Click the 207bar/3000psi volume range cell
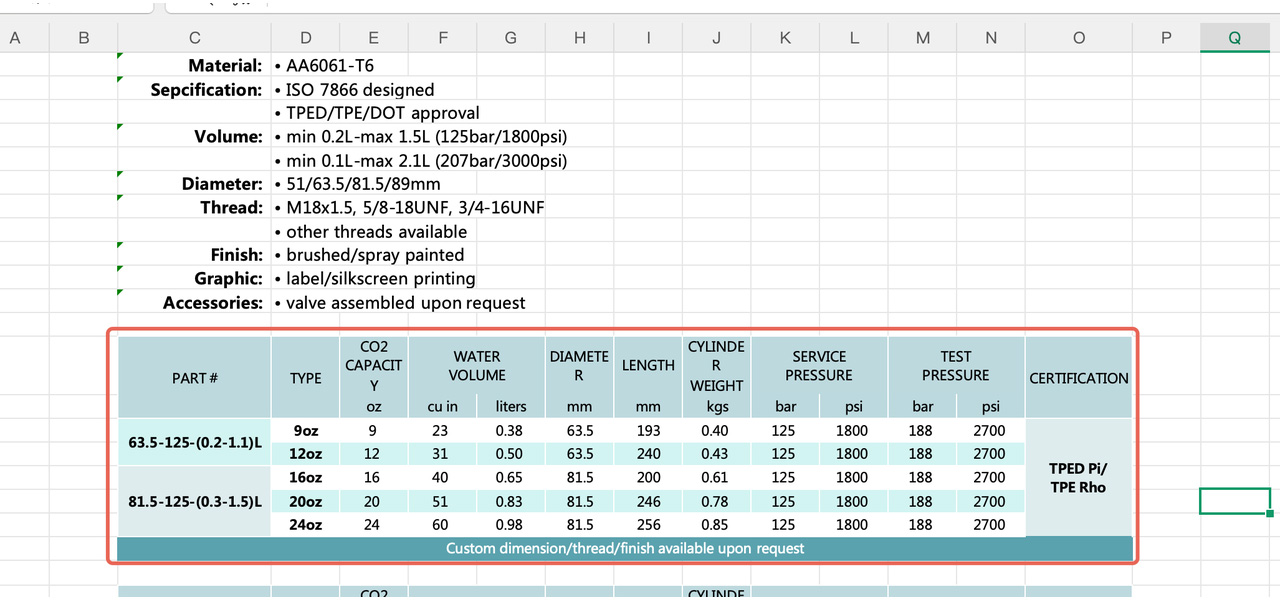The image size is (1280, 601). point(426,161)
